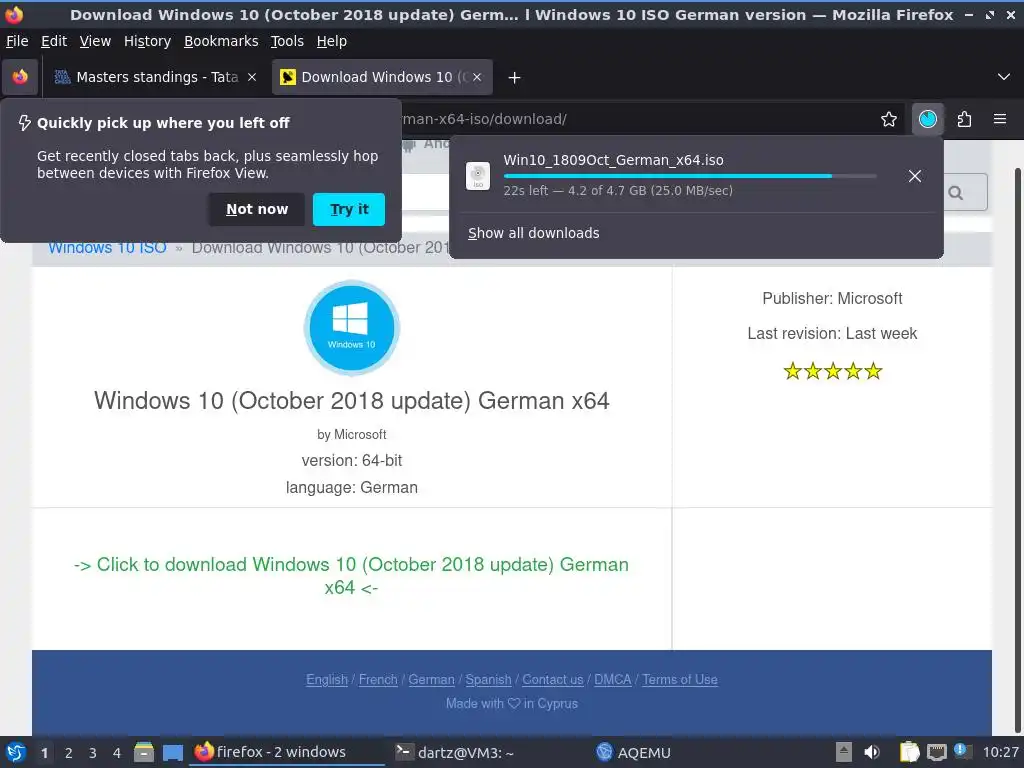Click the ISO file type icon

click(x=477, y=176)
